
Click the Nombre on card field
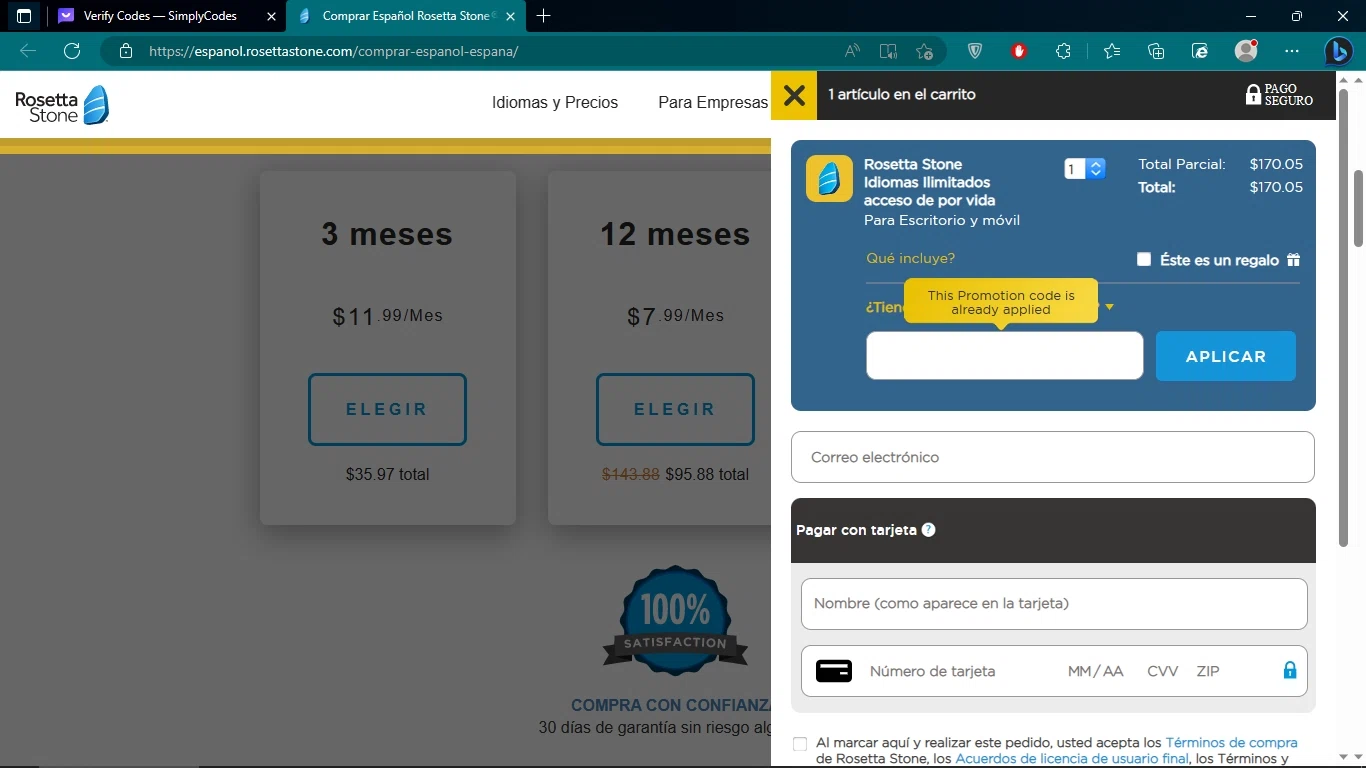tap(1054, 604)
